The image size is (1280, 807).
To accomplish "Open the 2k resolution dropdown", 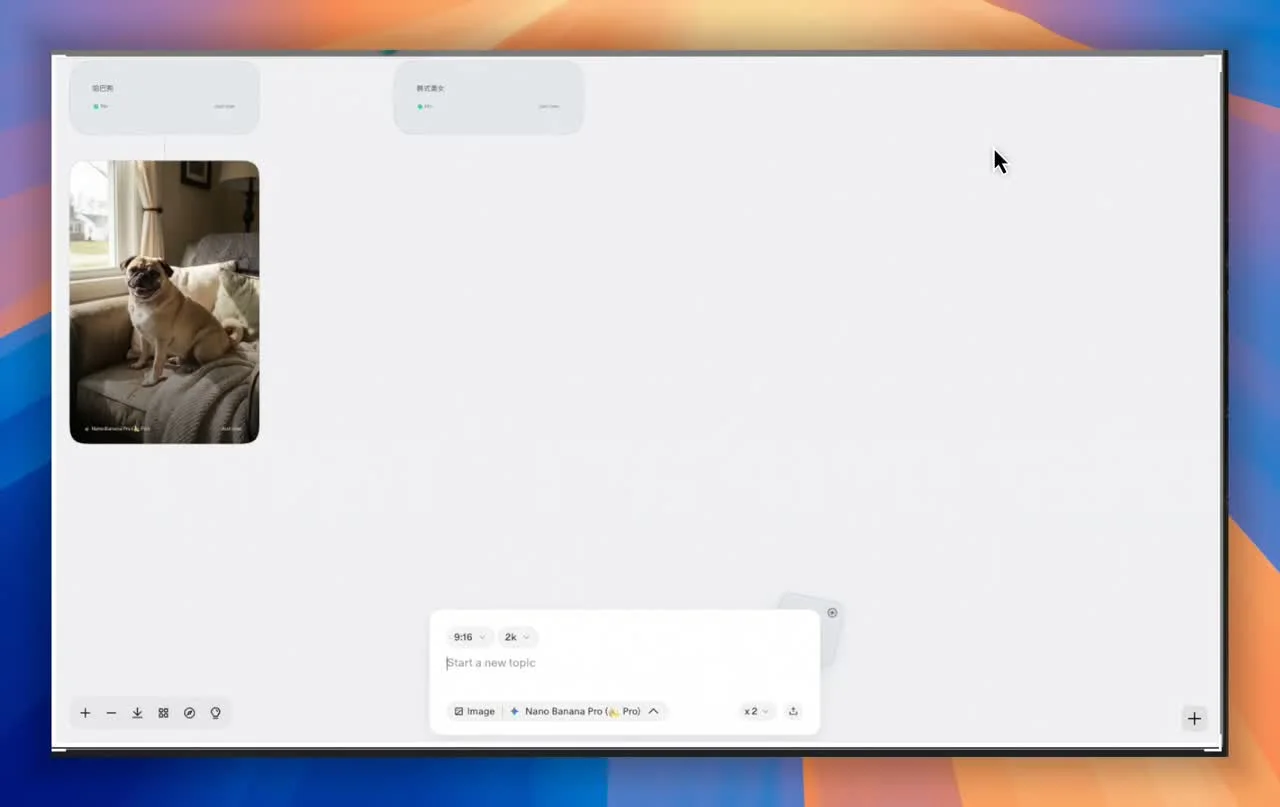I will 517,637.
